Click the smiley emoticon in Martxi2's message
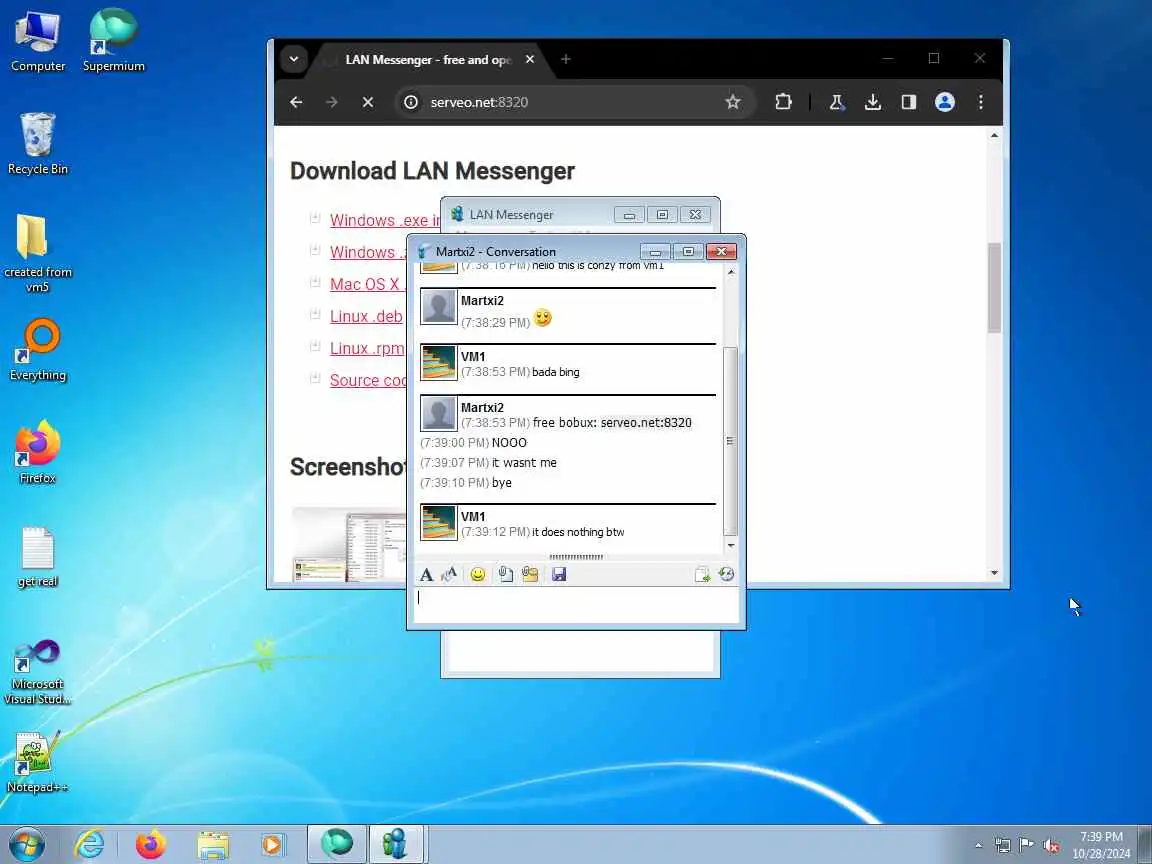This screenshot has width=1152, height=864. click(x=542, y=318)
